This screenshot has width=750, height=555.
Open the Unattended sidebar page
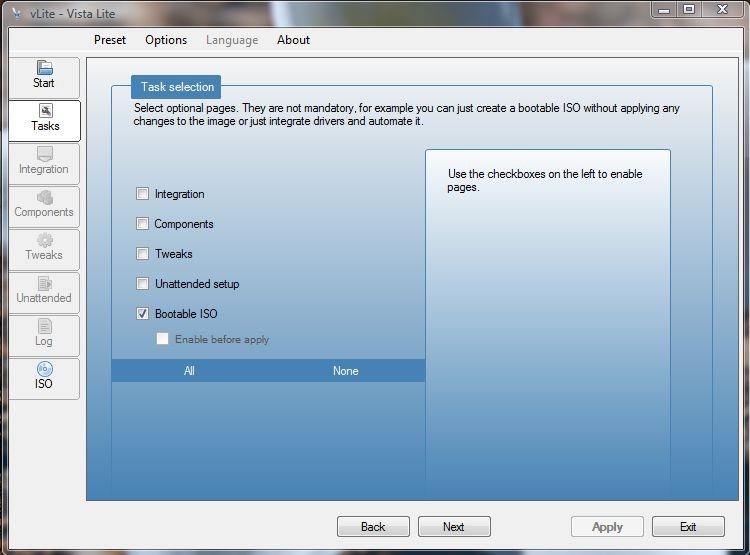coord(44,293)
